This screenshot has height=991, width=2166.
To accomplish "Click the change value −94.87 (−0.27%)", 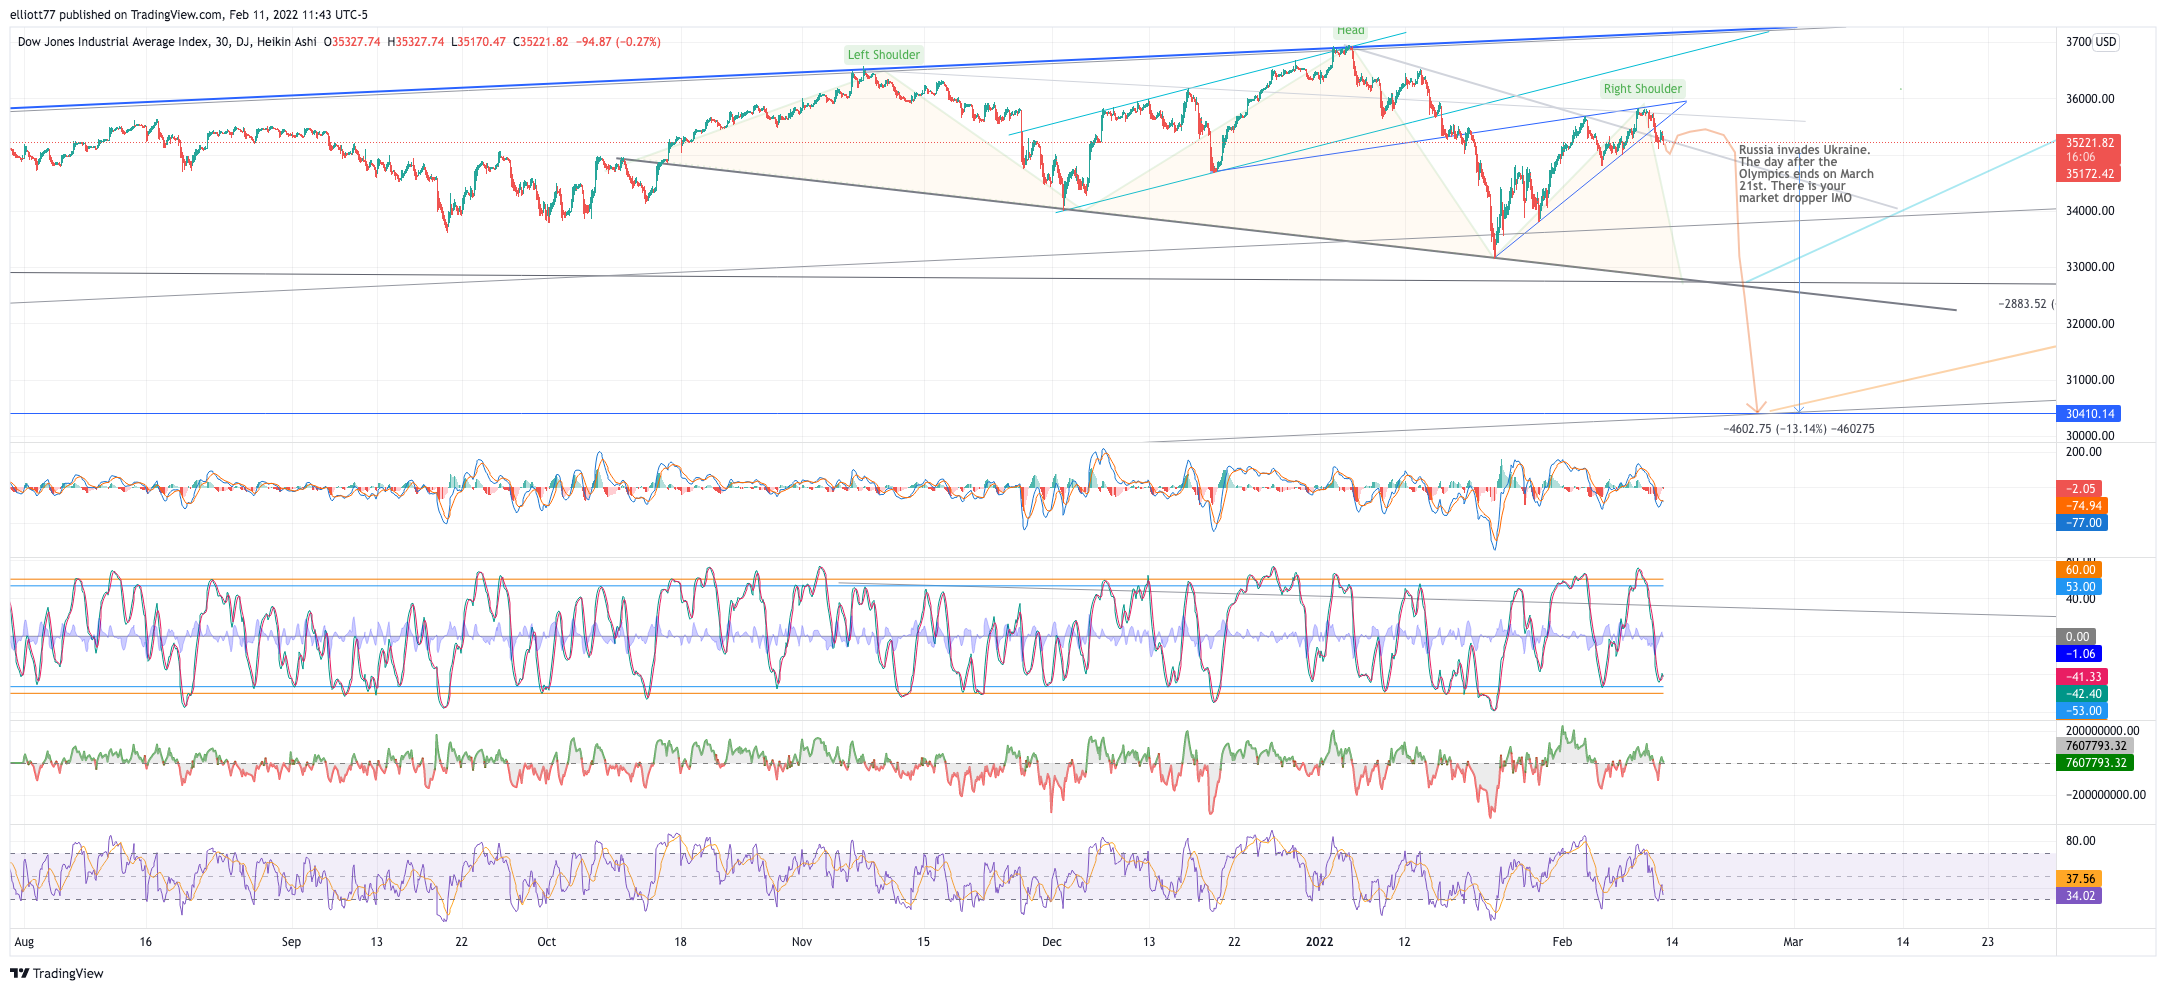I will pyautogui.click(x=618, y=42).
